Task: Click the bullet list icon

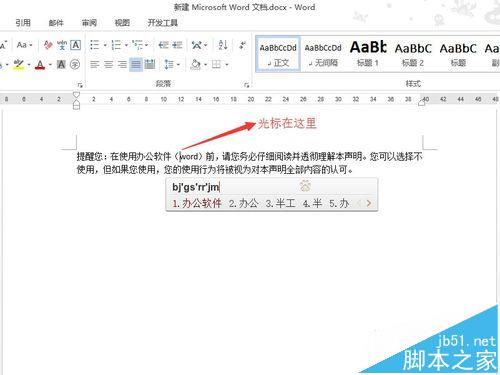Action: tap(95, 45)
